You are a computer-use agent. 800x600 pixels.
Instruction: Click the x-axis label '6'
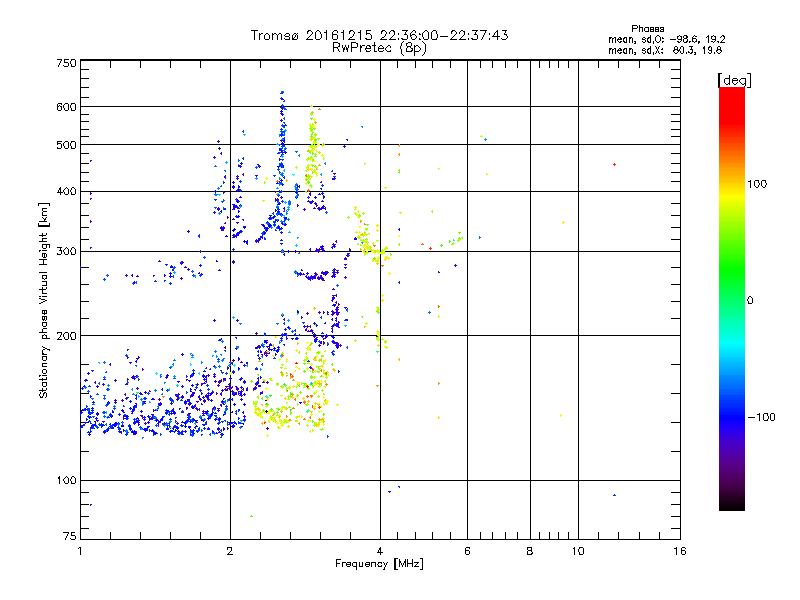point(467,551)
